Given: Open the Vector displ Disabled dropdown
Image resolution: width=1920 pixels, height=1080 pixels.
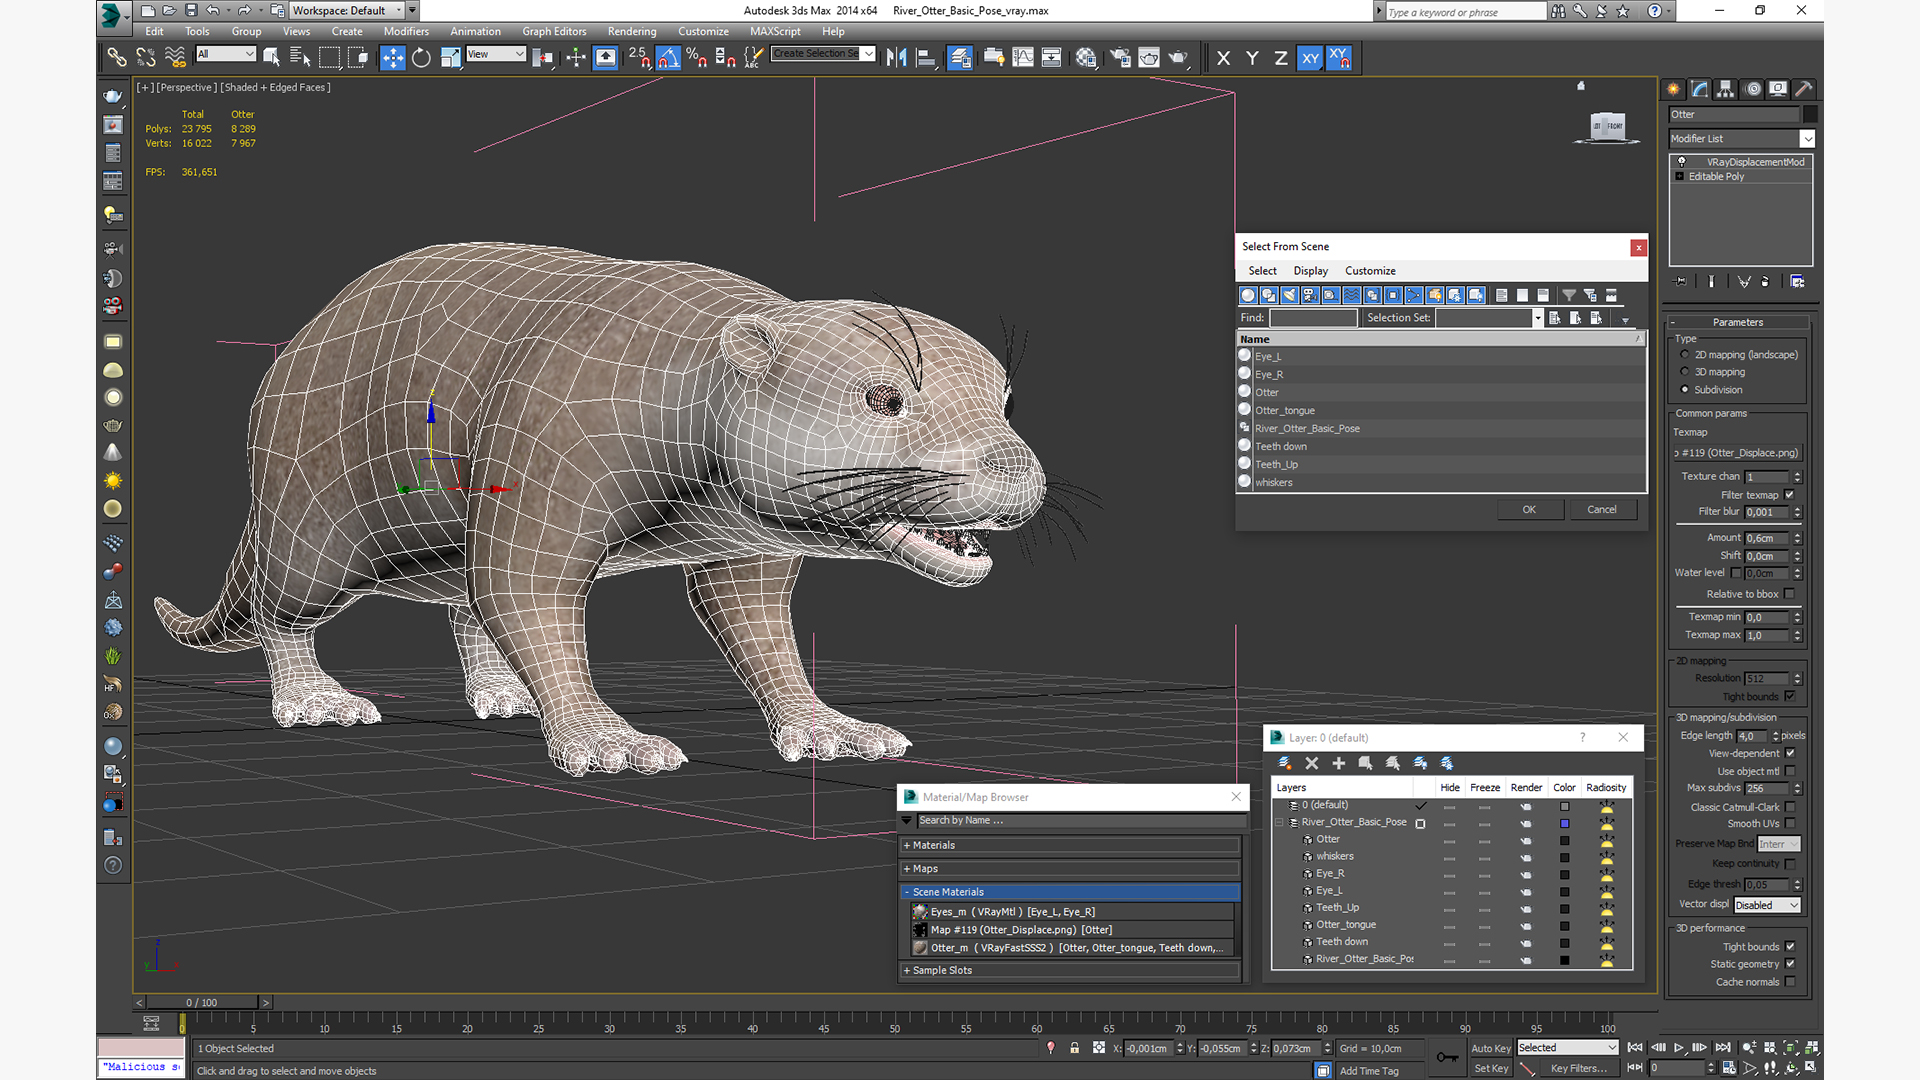Looking at the screenshot, I should (x=1767, y=905).
